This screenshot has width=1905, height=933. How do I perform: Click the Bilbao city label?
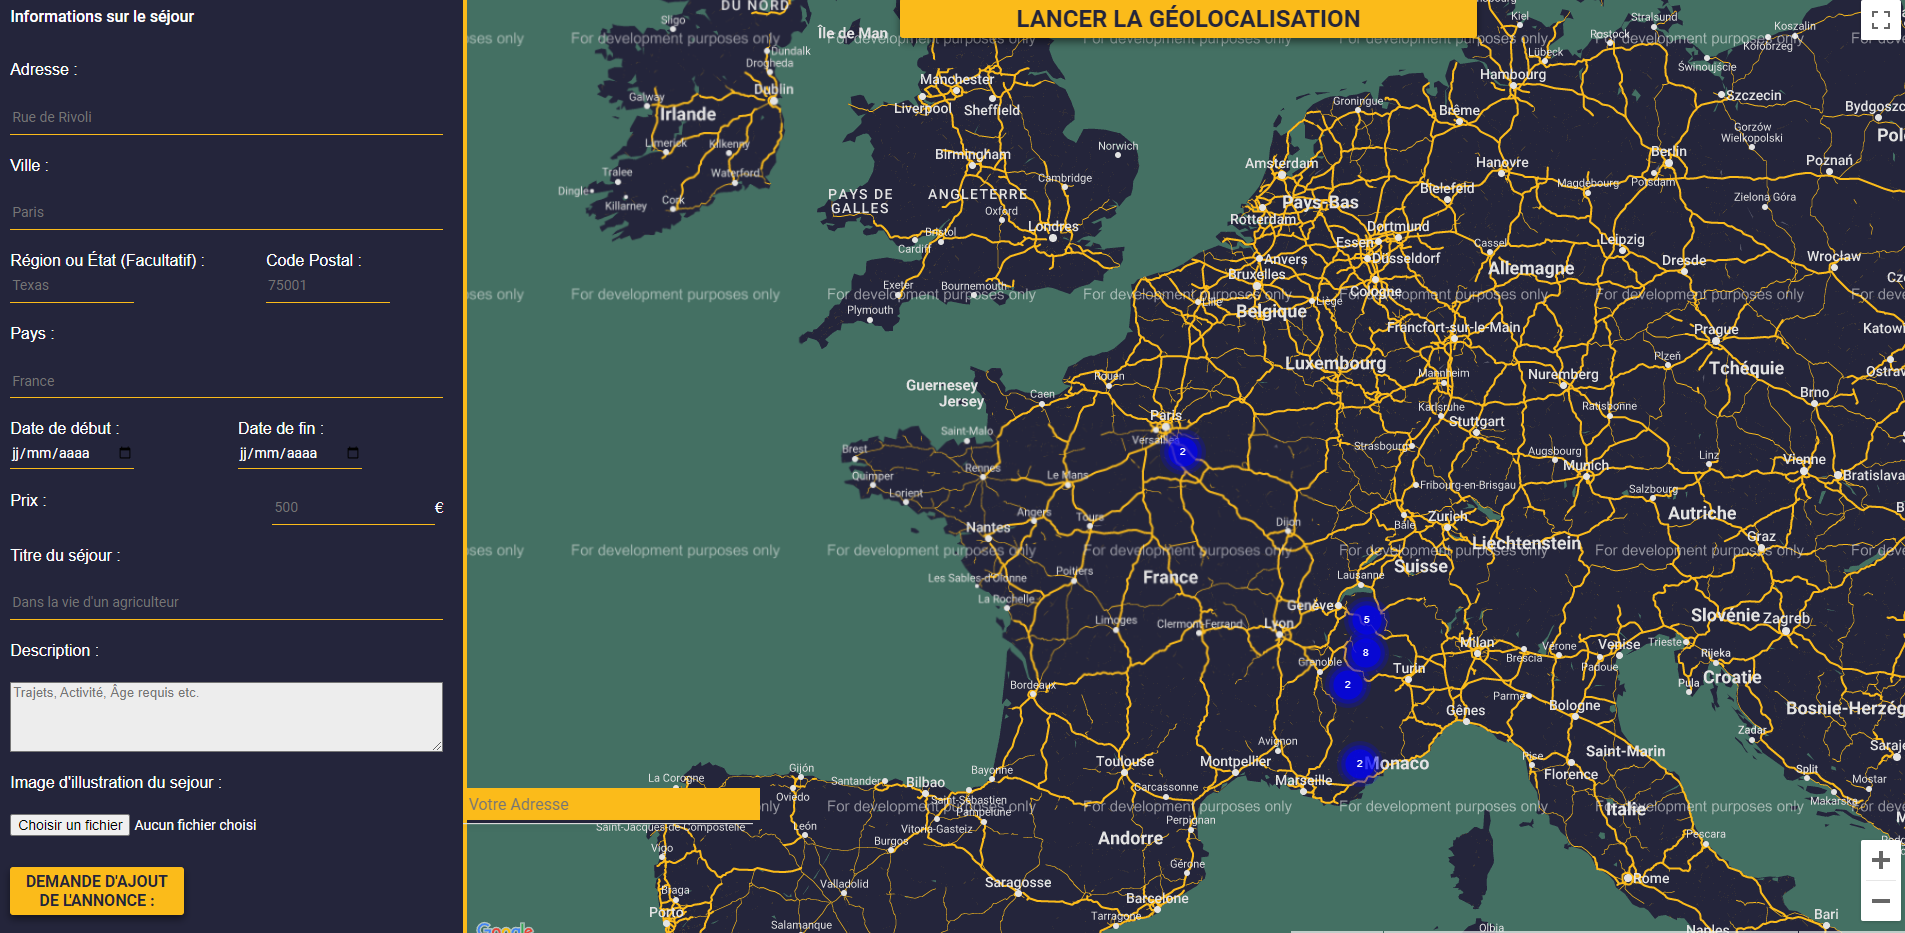pyautogui.click(x=925, y=782)
